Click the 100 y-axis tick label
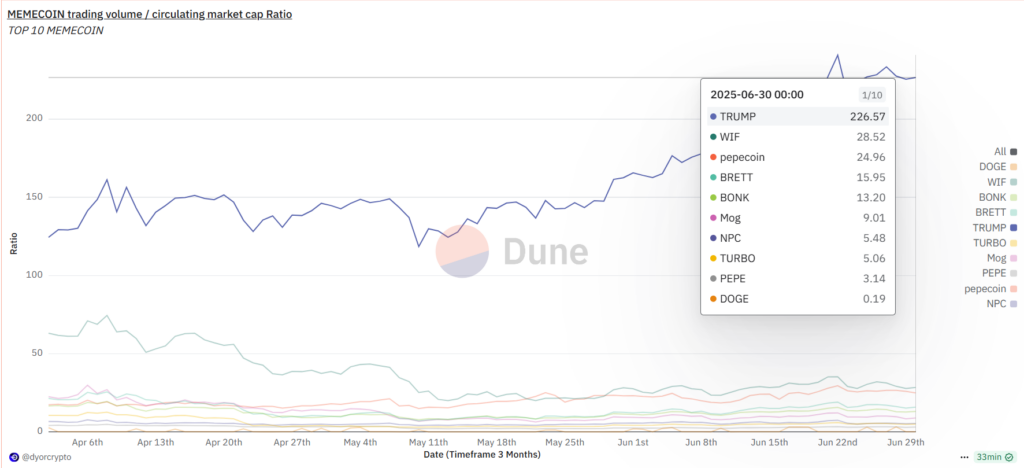This screenshot has width=1024, height=468. [35, 275]
